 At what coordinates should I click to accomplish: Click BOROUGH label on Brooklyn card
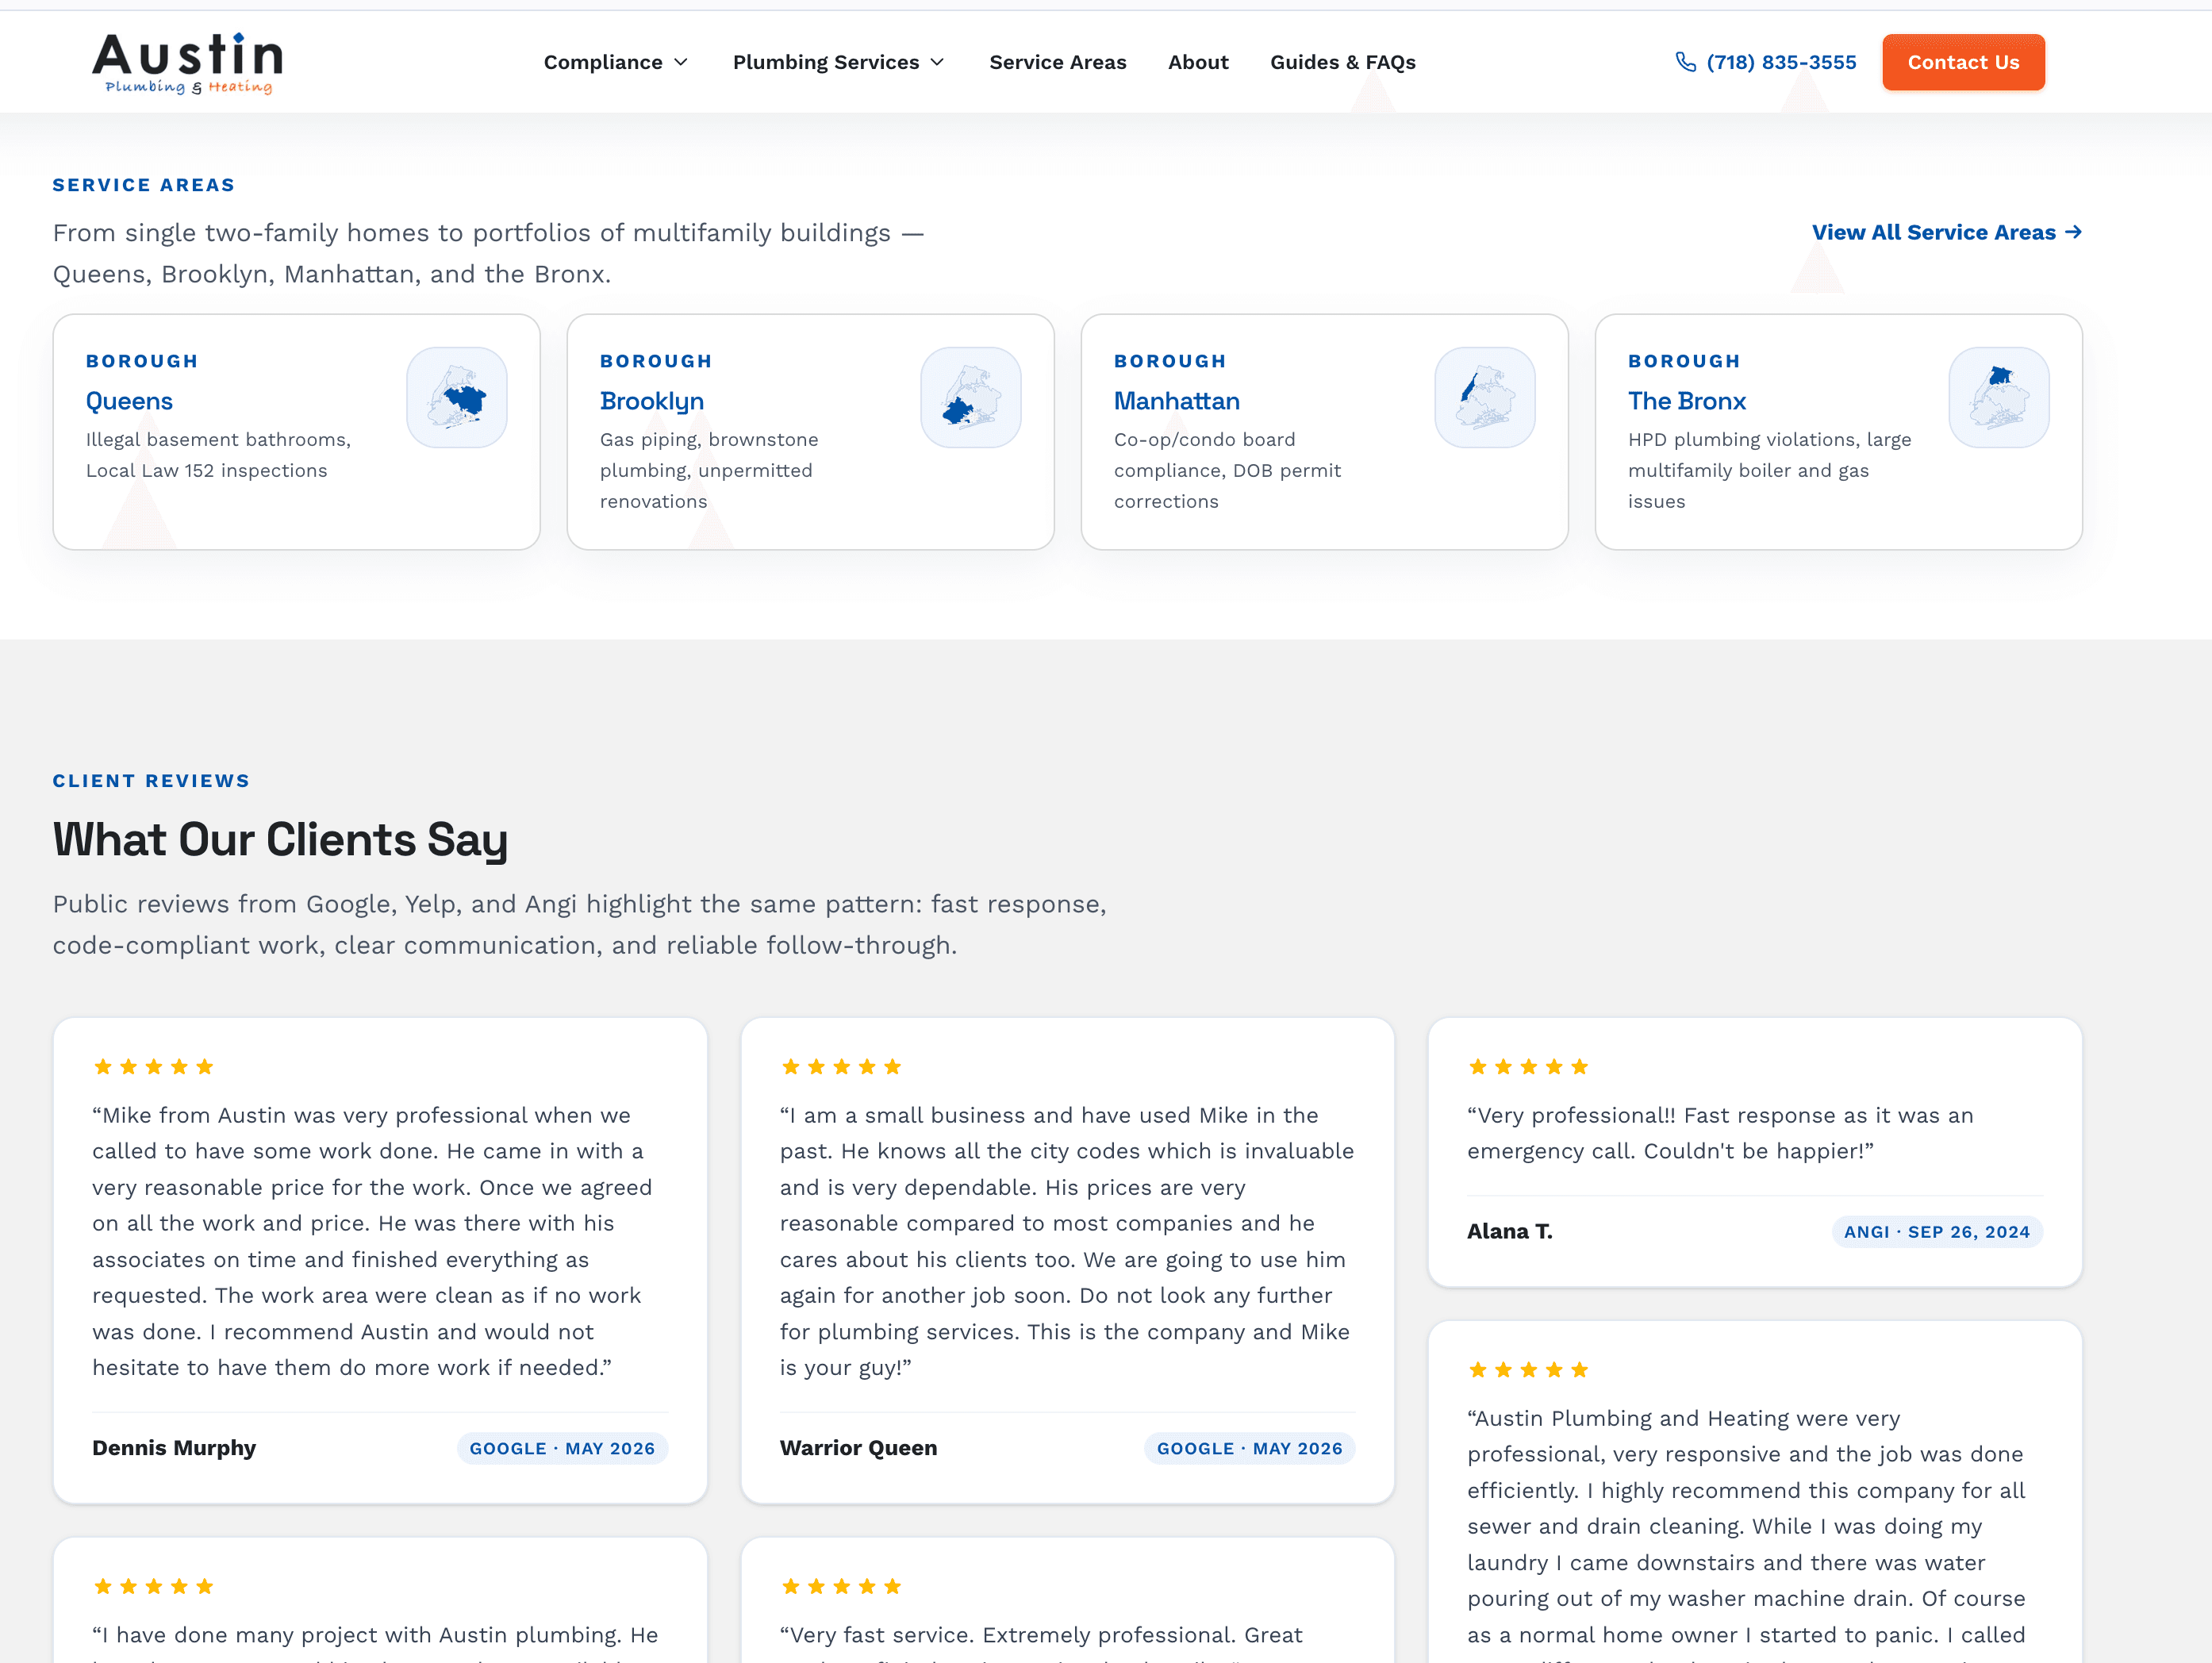[656, 361]
